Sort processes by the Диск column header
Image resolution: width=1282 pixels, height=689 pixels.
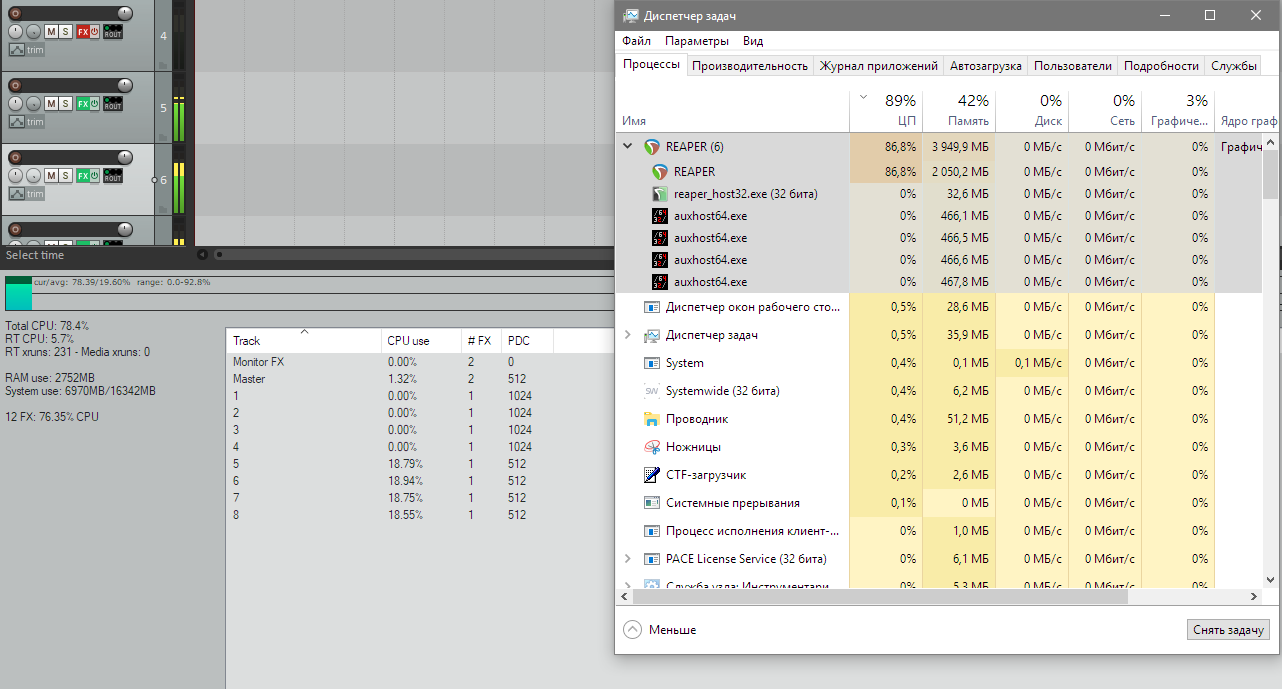(x=1032, y=110)
